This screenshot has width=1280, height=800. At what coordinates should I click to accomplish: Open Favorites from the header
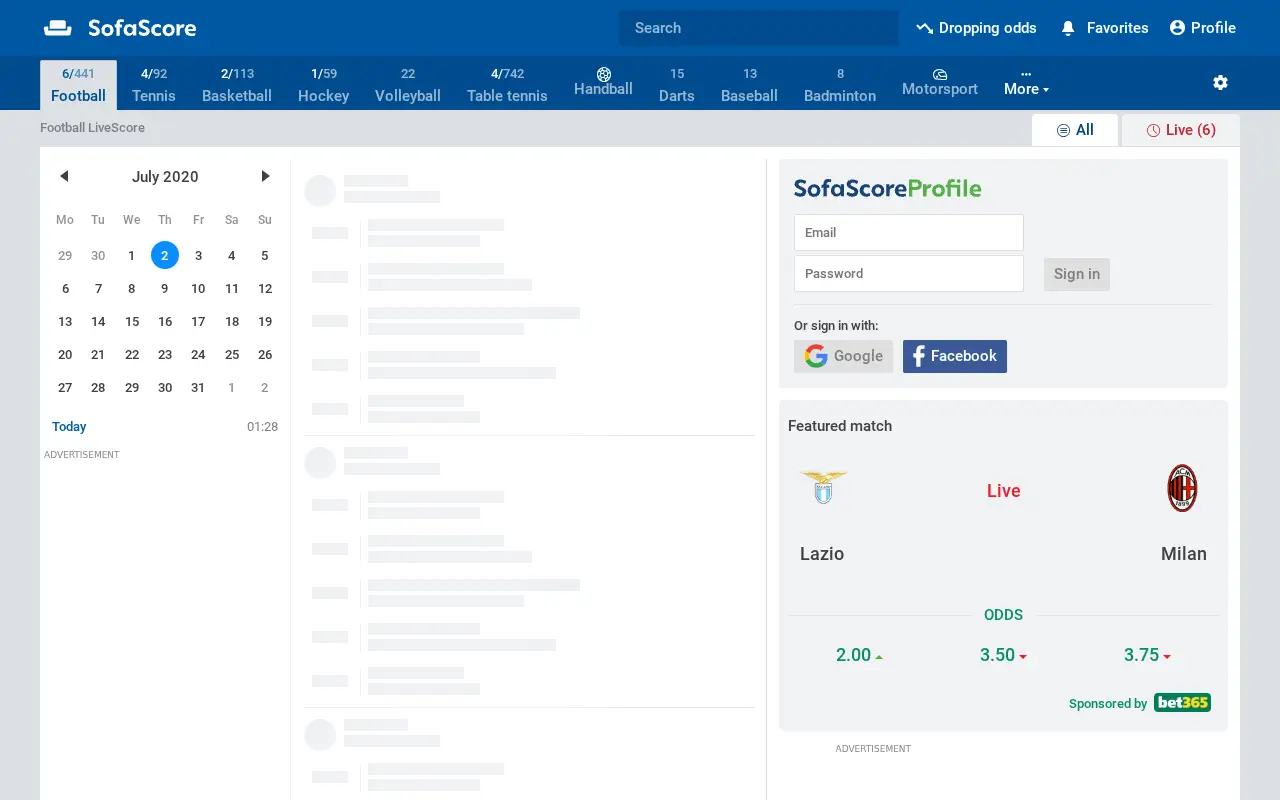click(1104, 28)
